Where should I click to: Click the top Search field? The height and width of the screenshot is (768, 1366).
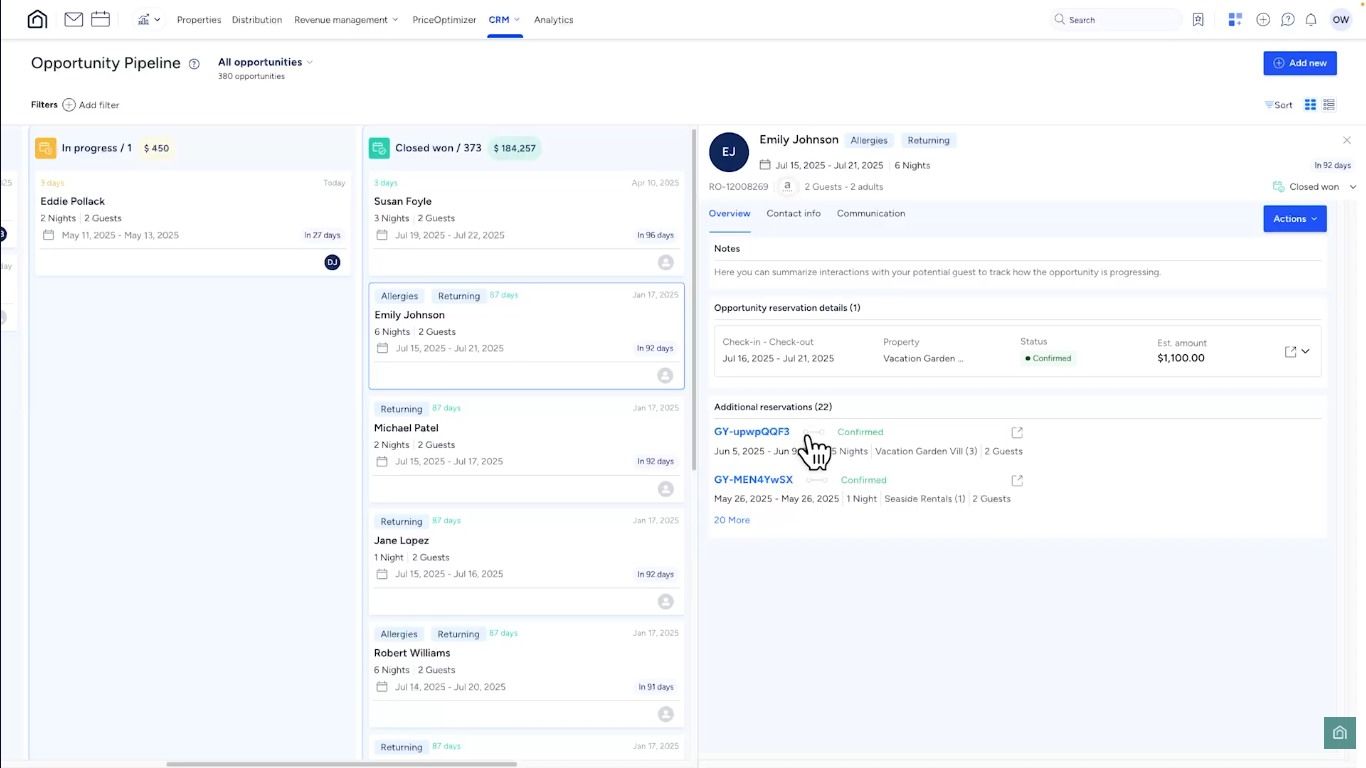point(1116,20)
